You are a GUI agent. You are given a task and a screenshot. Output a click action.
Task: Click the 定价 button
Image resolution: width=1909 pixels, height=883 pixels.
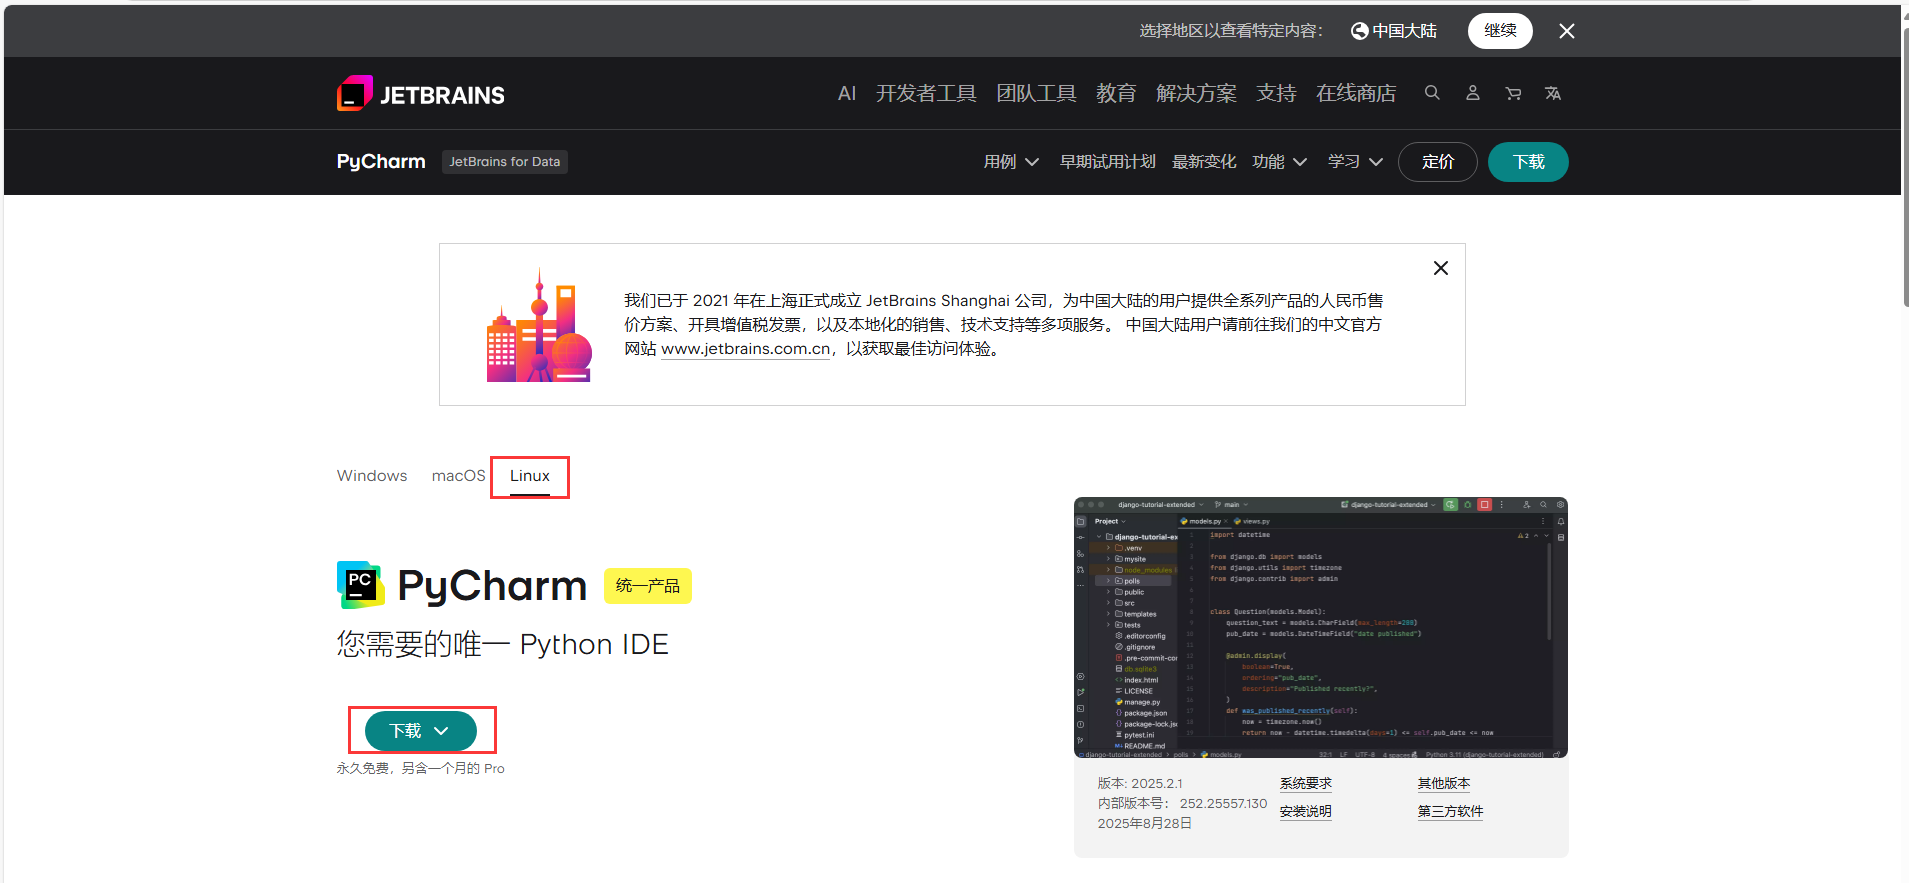tap(1438, 162)
